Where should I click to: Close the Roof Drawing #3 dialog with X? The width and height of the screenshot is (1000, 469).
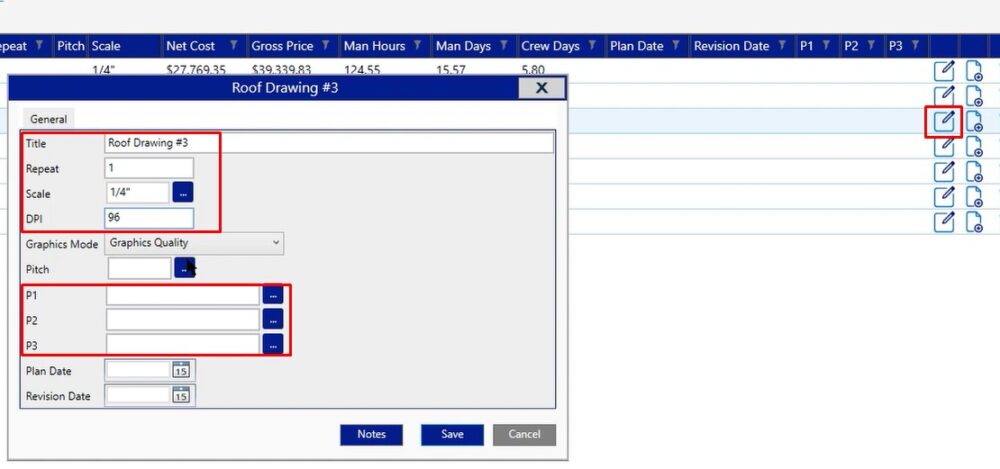click(x=541, y=88)
